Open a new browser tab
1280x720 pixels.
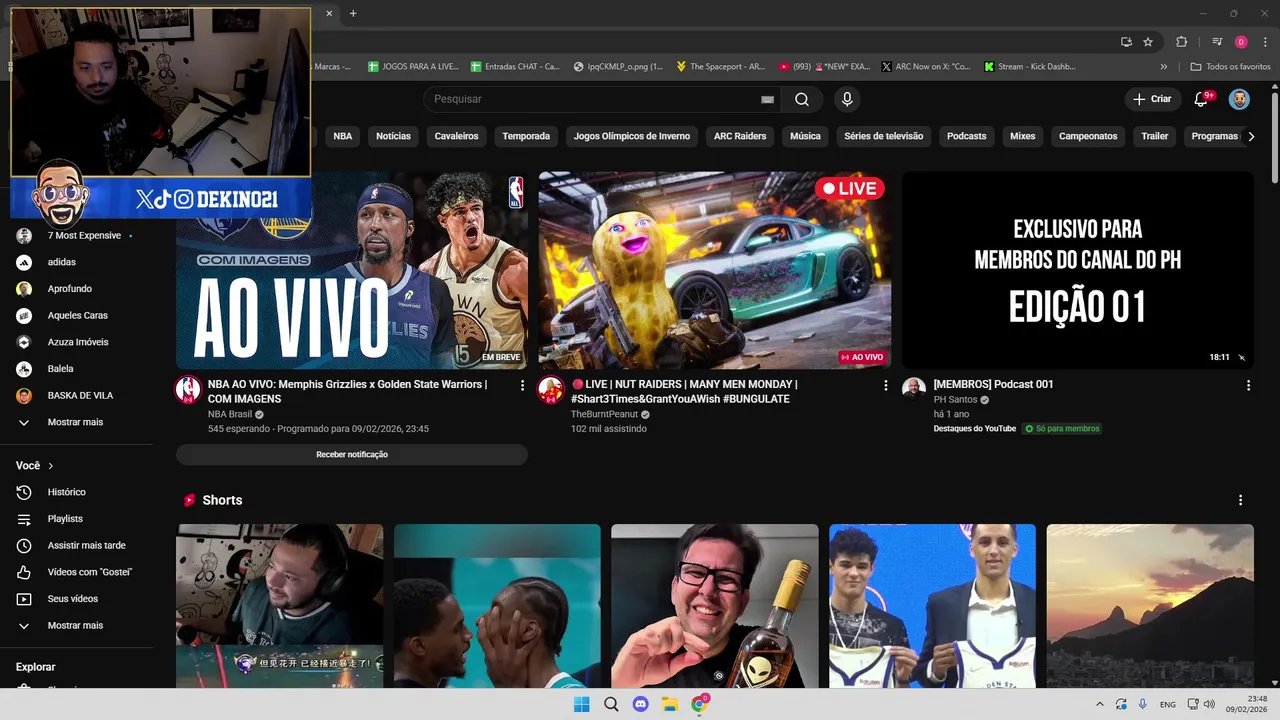353,13
